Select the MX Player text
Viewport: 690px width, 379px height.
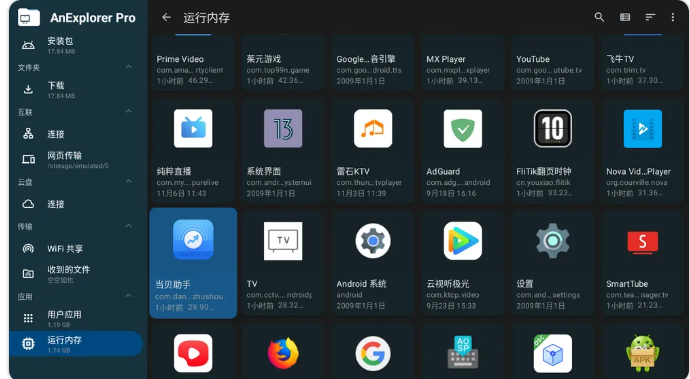point(446,59)
